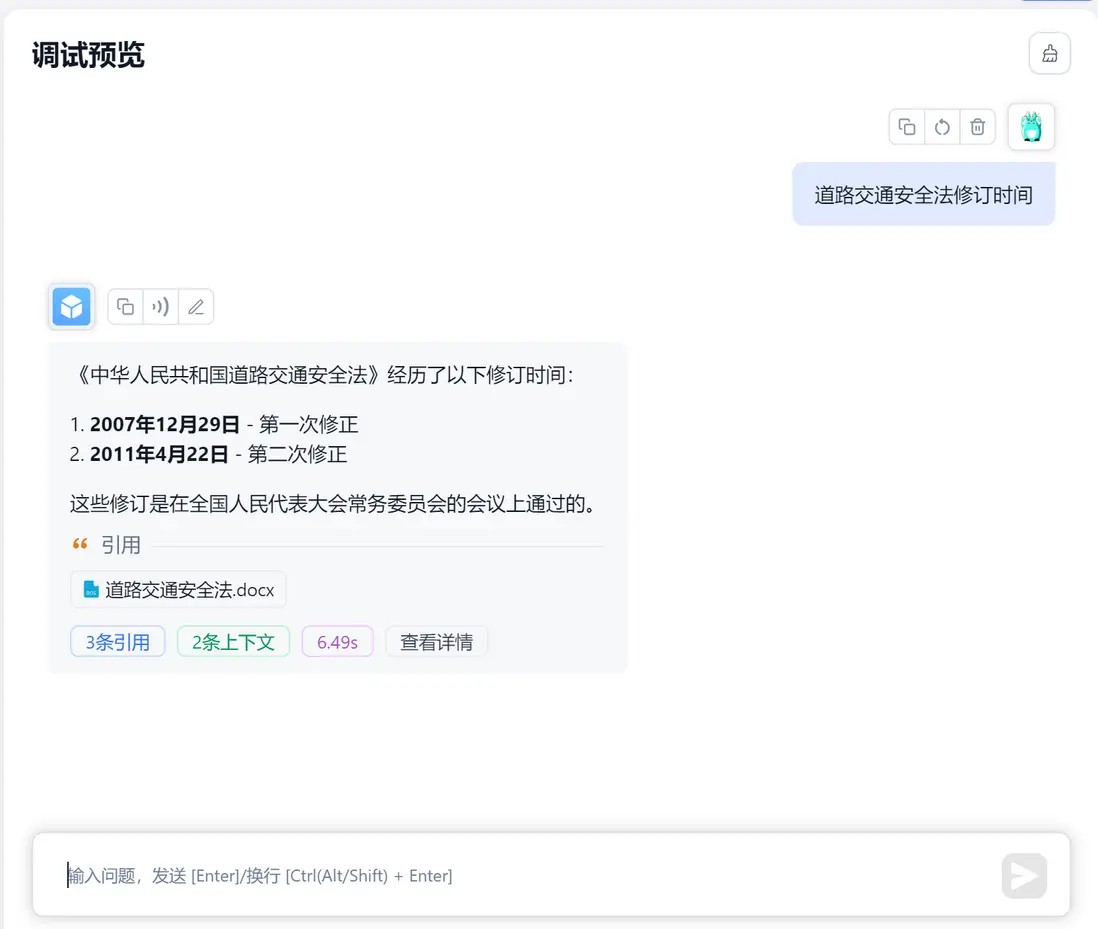Click the 6.49s response time tag
This screenshot has height=929, width=1098.
point(338,641)
